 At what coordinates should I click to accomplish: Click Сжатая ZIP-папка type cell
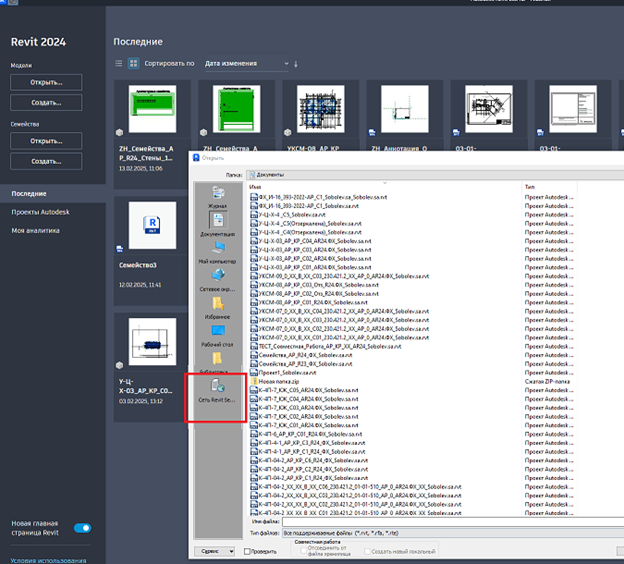click(x=547, y=381)
